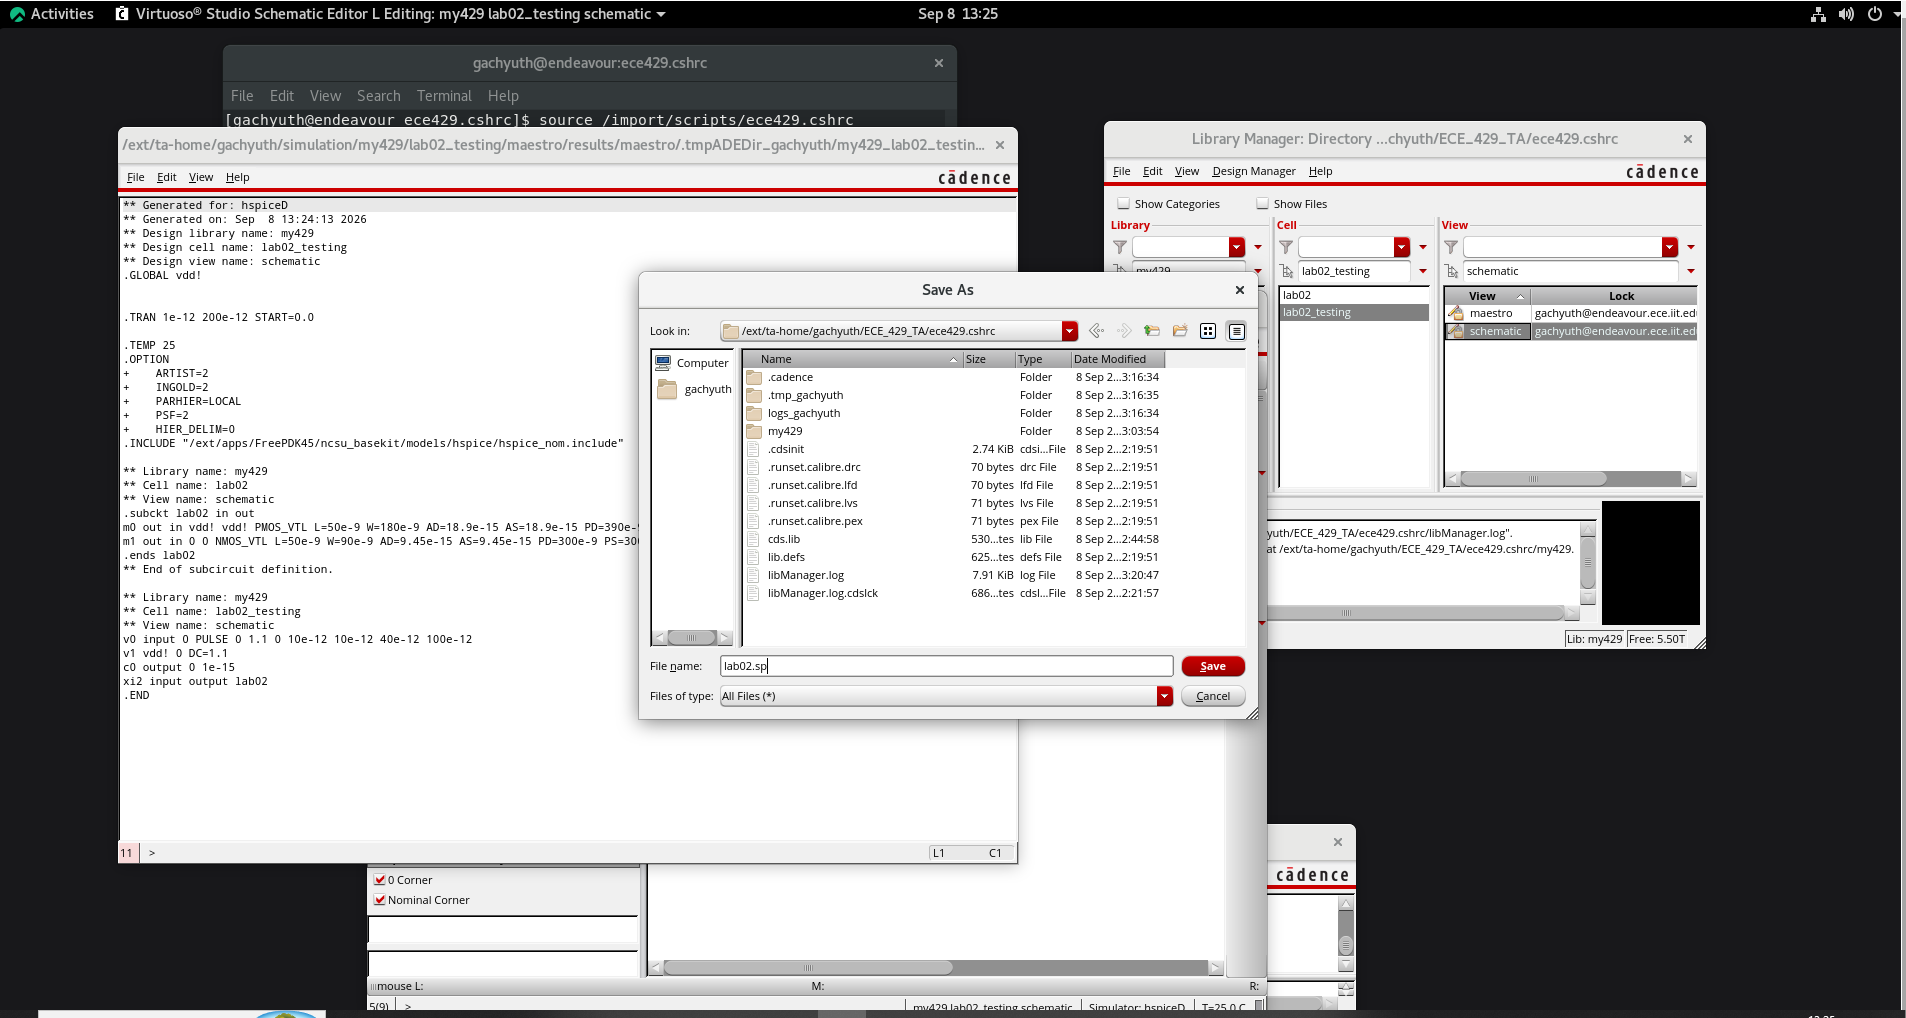This screenshot has width=1906, height=1018.
Task: Open View menu in netlist viewer
Action: (201, 177)
